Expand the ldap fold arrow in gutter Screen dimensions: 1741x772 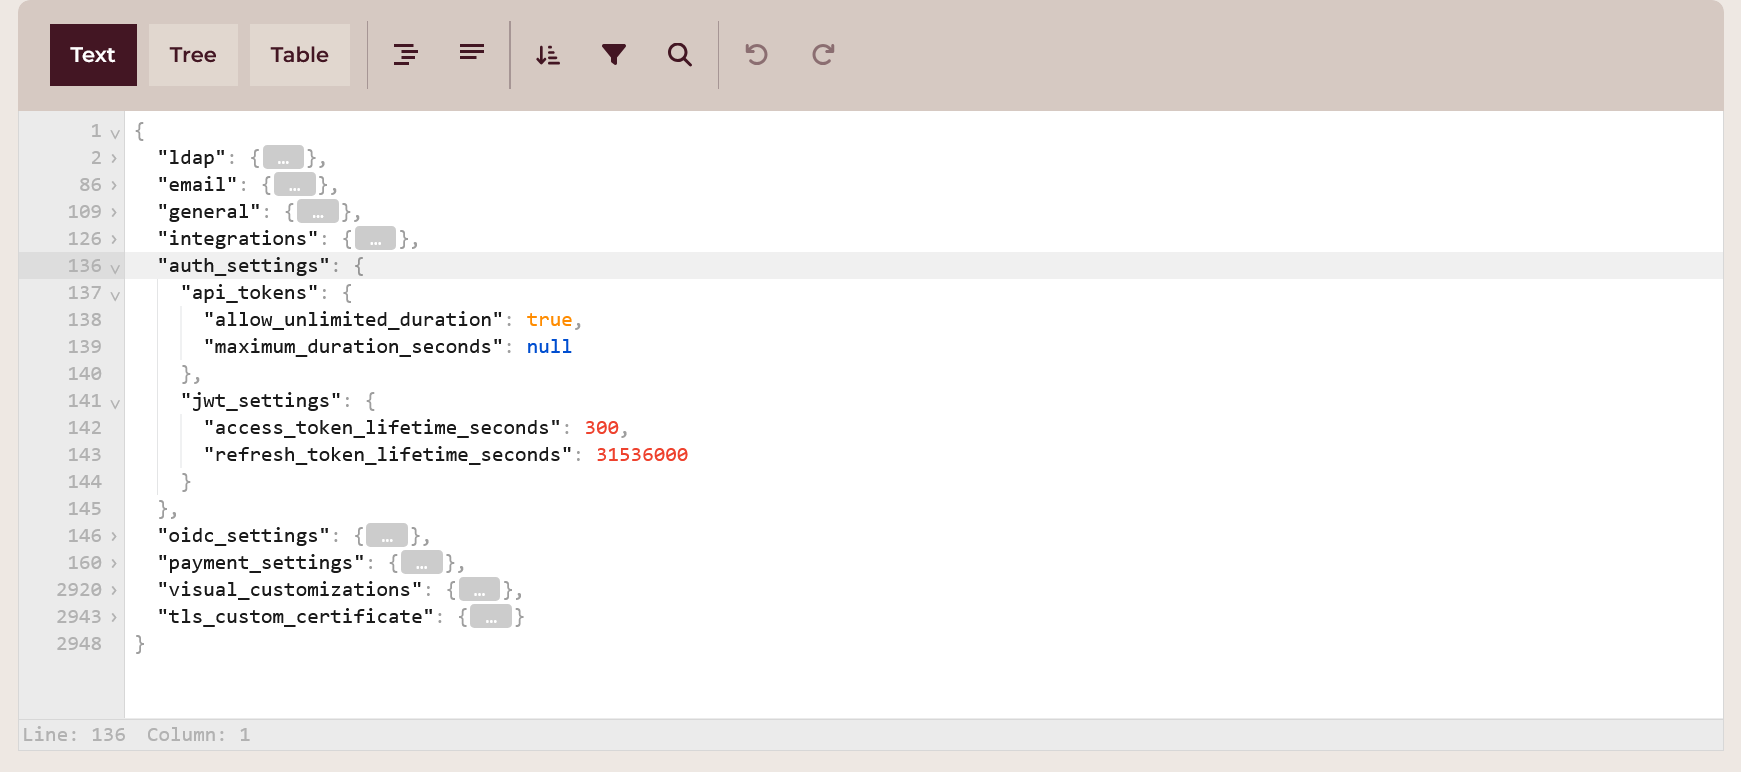(114, 159)
